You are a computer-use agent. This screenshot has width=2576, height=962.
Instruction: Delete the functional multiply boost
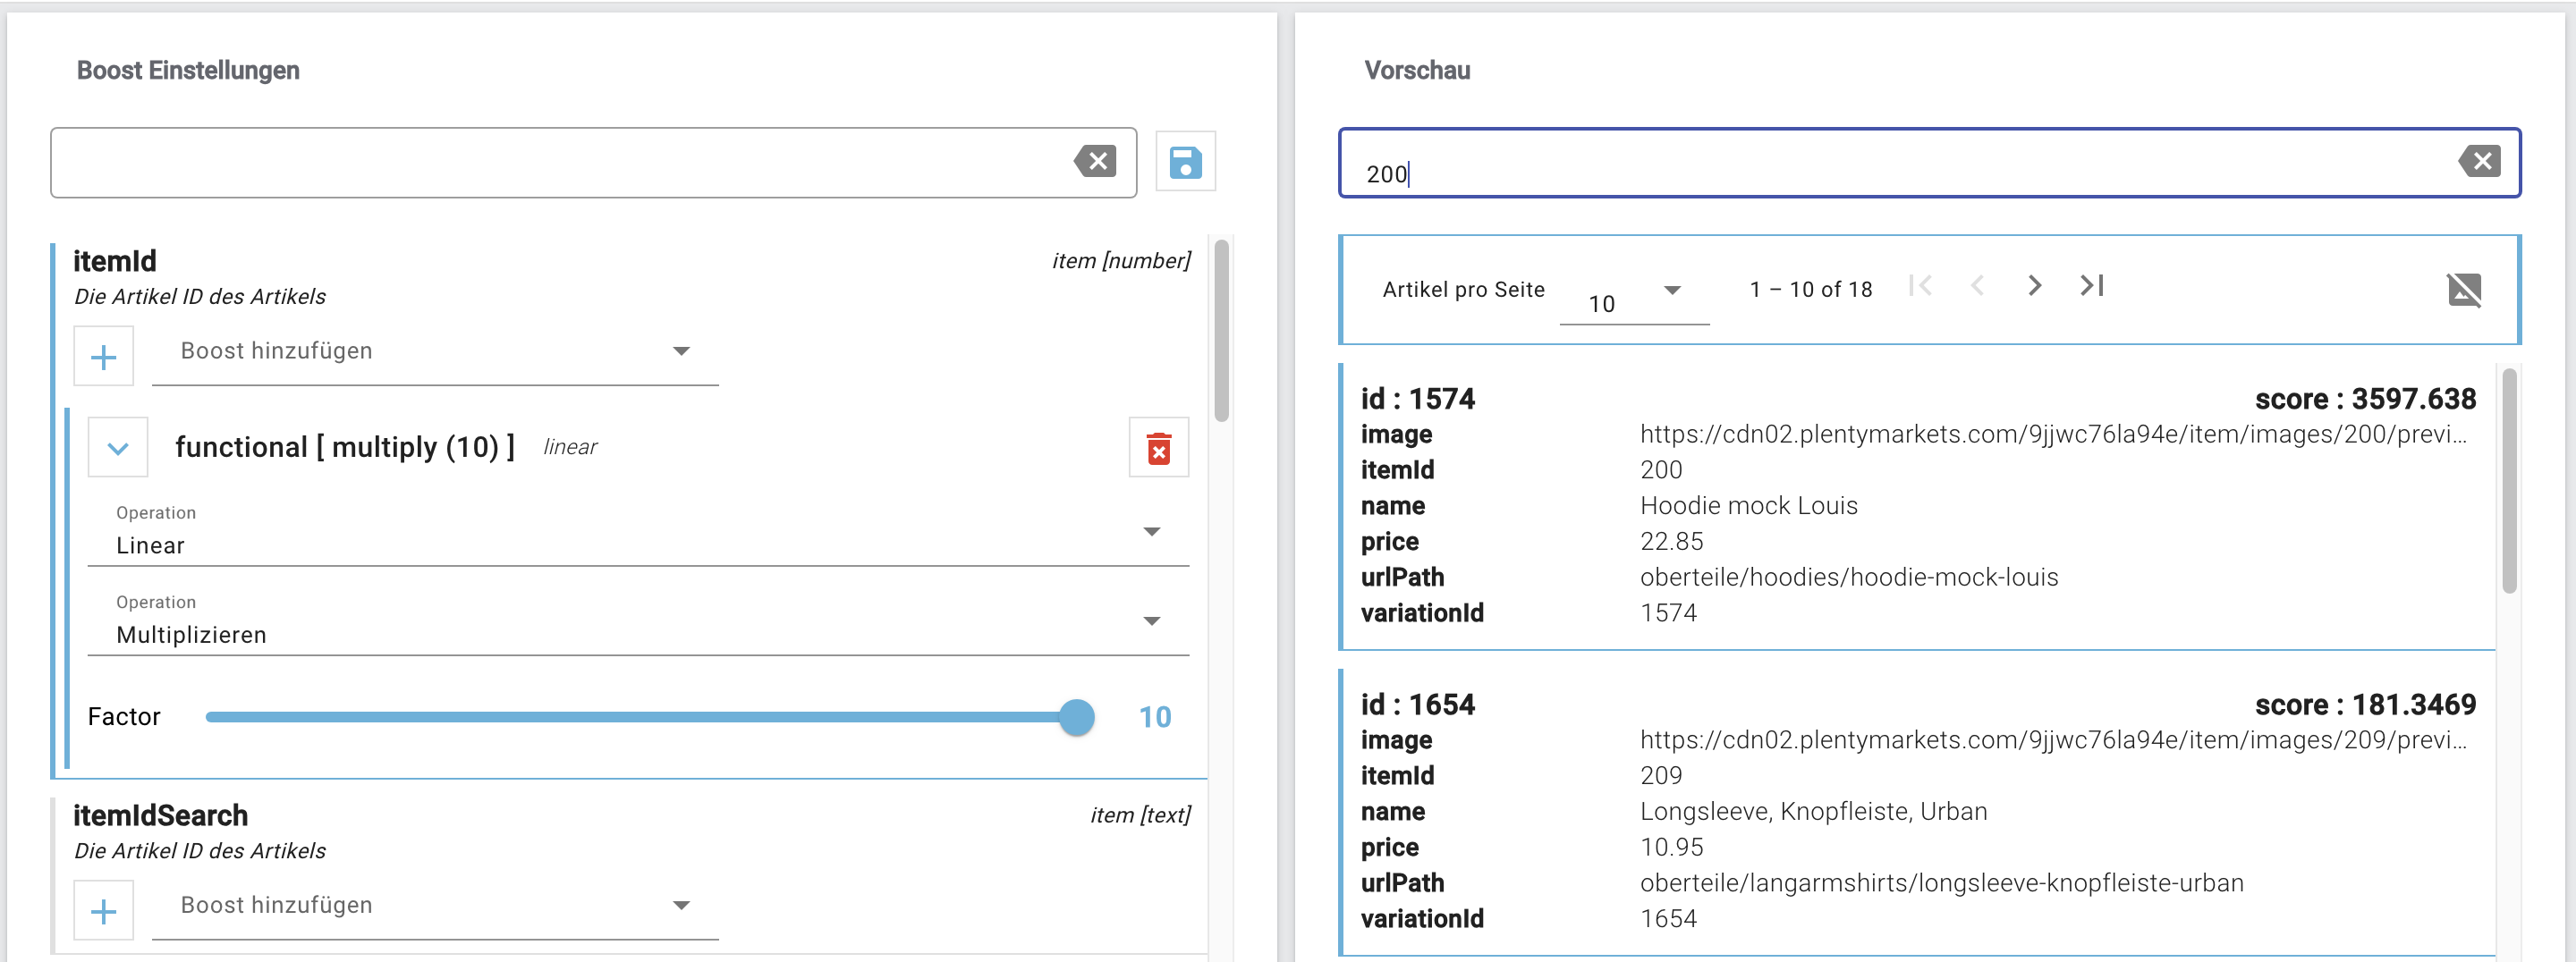coord(1159,448)
